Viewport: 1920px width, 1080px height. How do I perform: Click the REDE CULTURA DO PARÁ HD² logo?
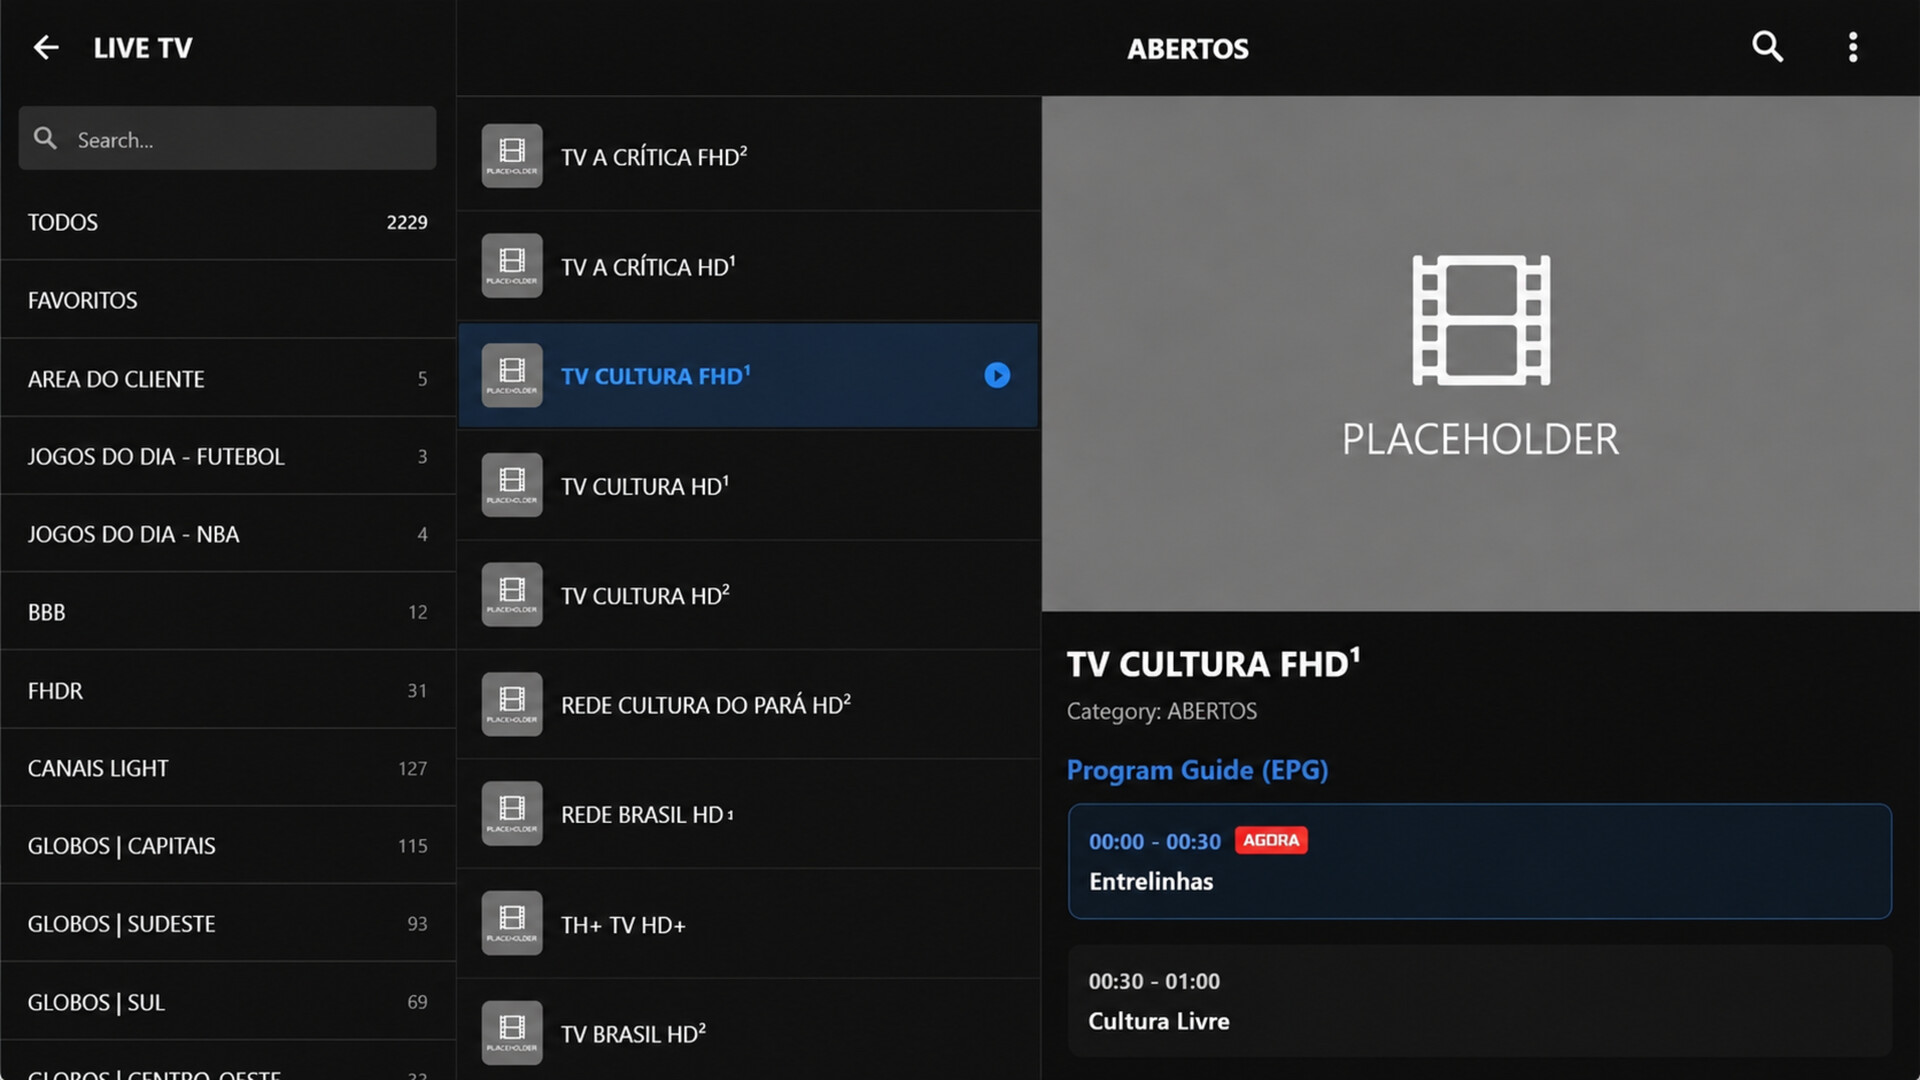(x=512, y=704)
